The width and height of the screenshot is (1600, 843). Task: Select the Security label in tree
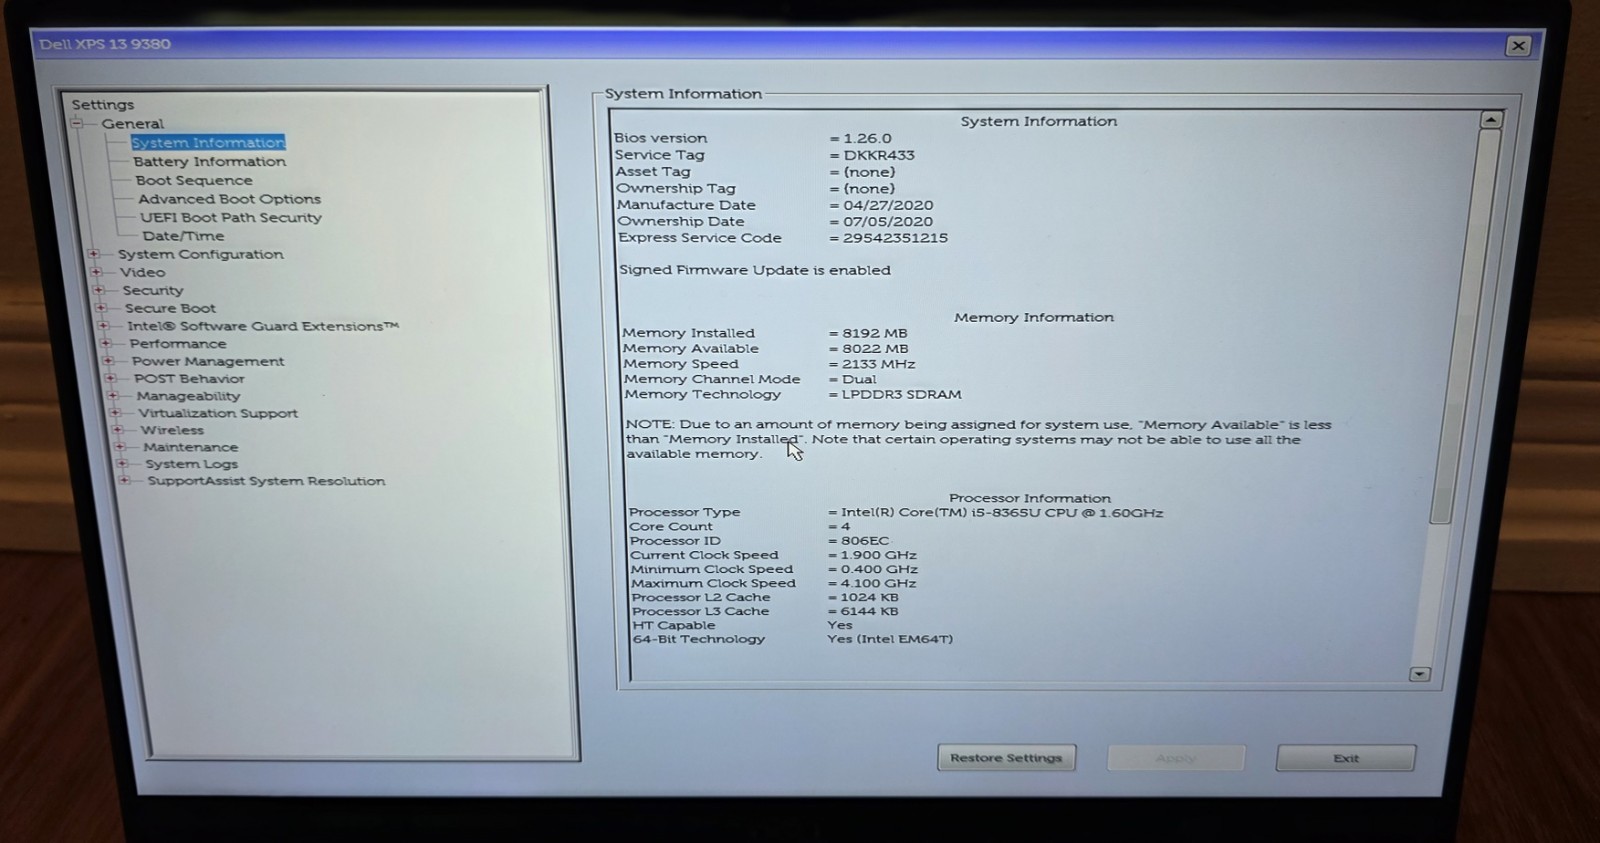pyautogui.click(x=153, y=290)
